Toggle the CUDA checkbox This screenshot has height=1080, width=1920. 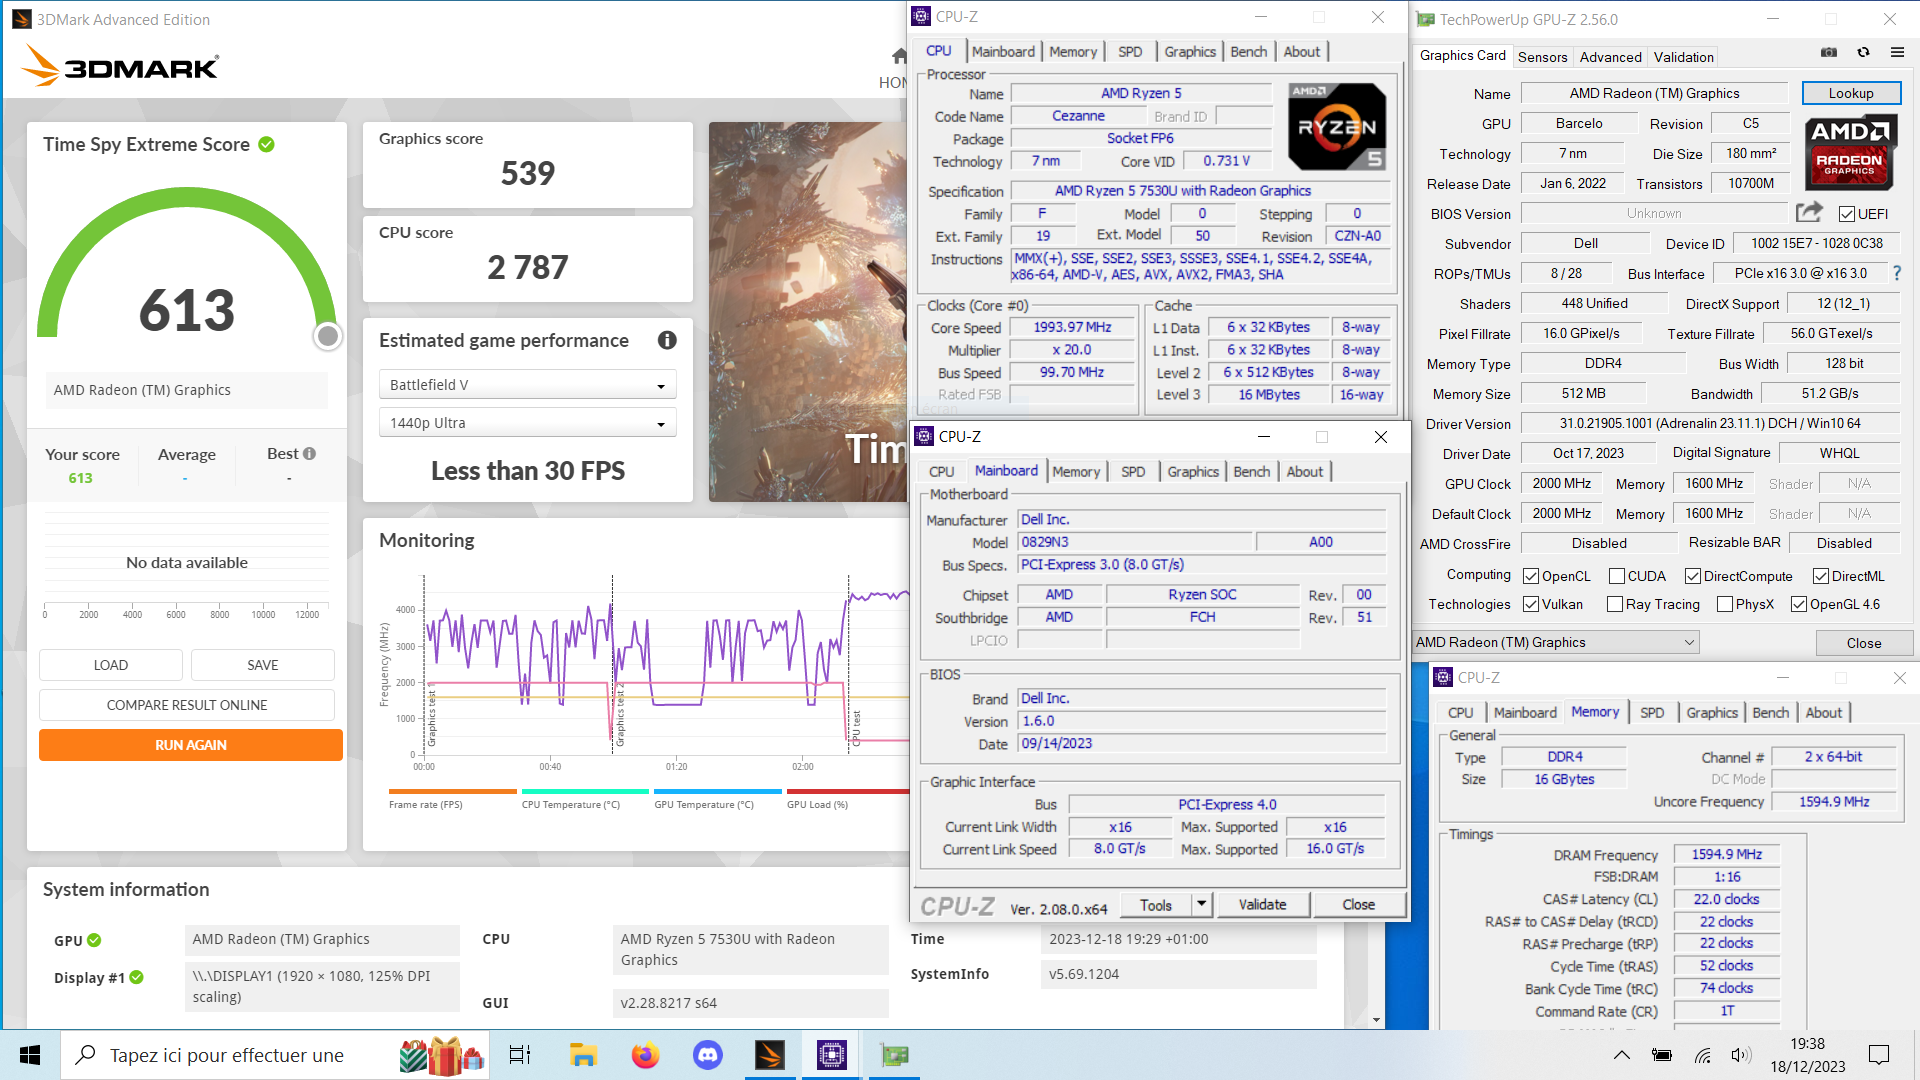point(1617,576)
